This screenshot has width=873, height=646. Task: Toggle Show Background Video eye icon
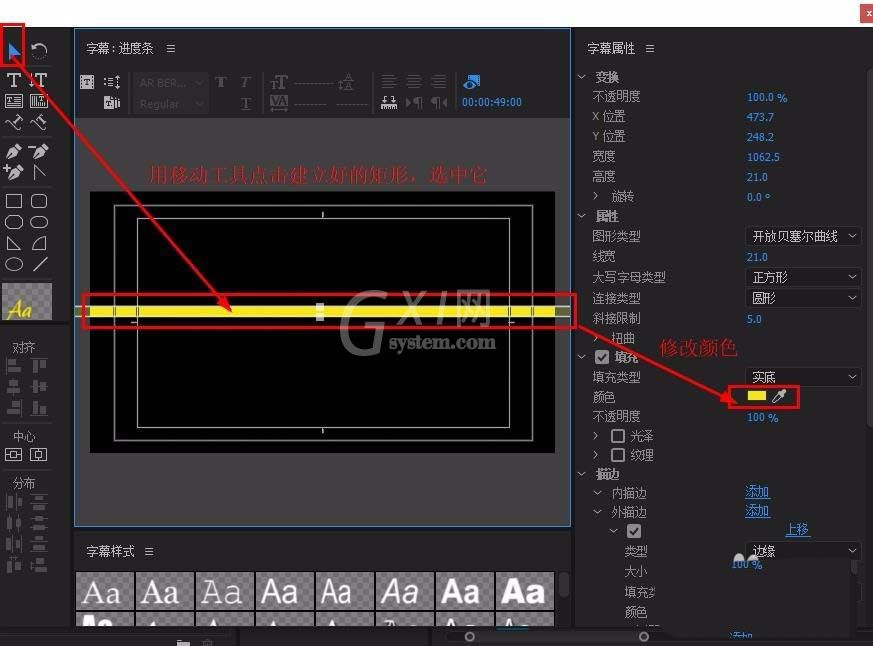[x=471, y=82]
